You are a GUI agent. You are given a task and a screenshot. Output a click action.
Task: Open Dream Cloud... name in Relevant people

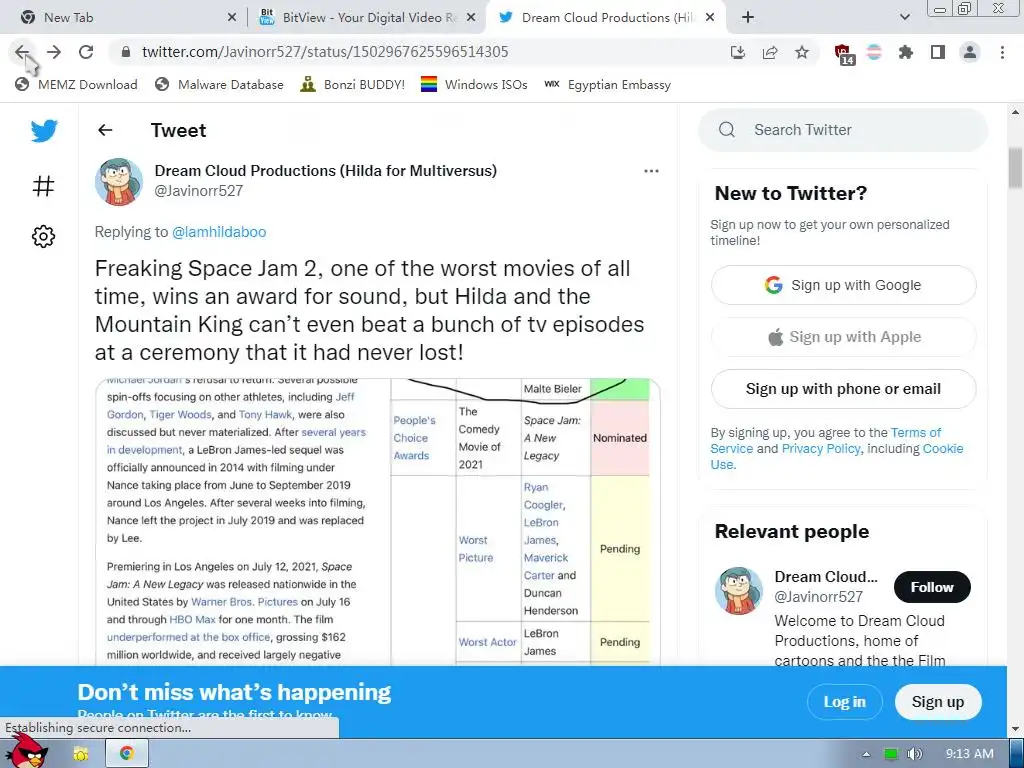coord(825,577)
